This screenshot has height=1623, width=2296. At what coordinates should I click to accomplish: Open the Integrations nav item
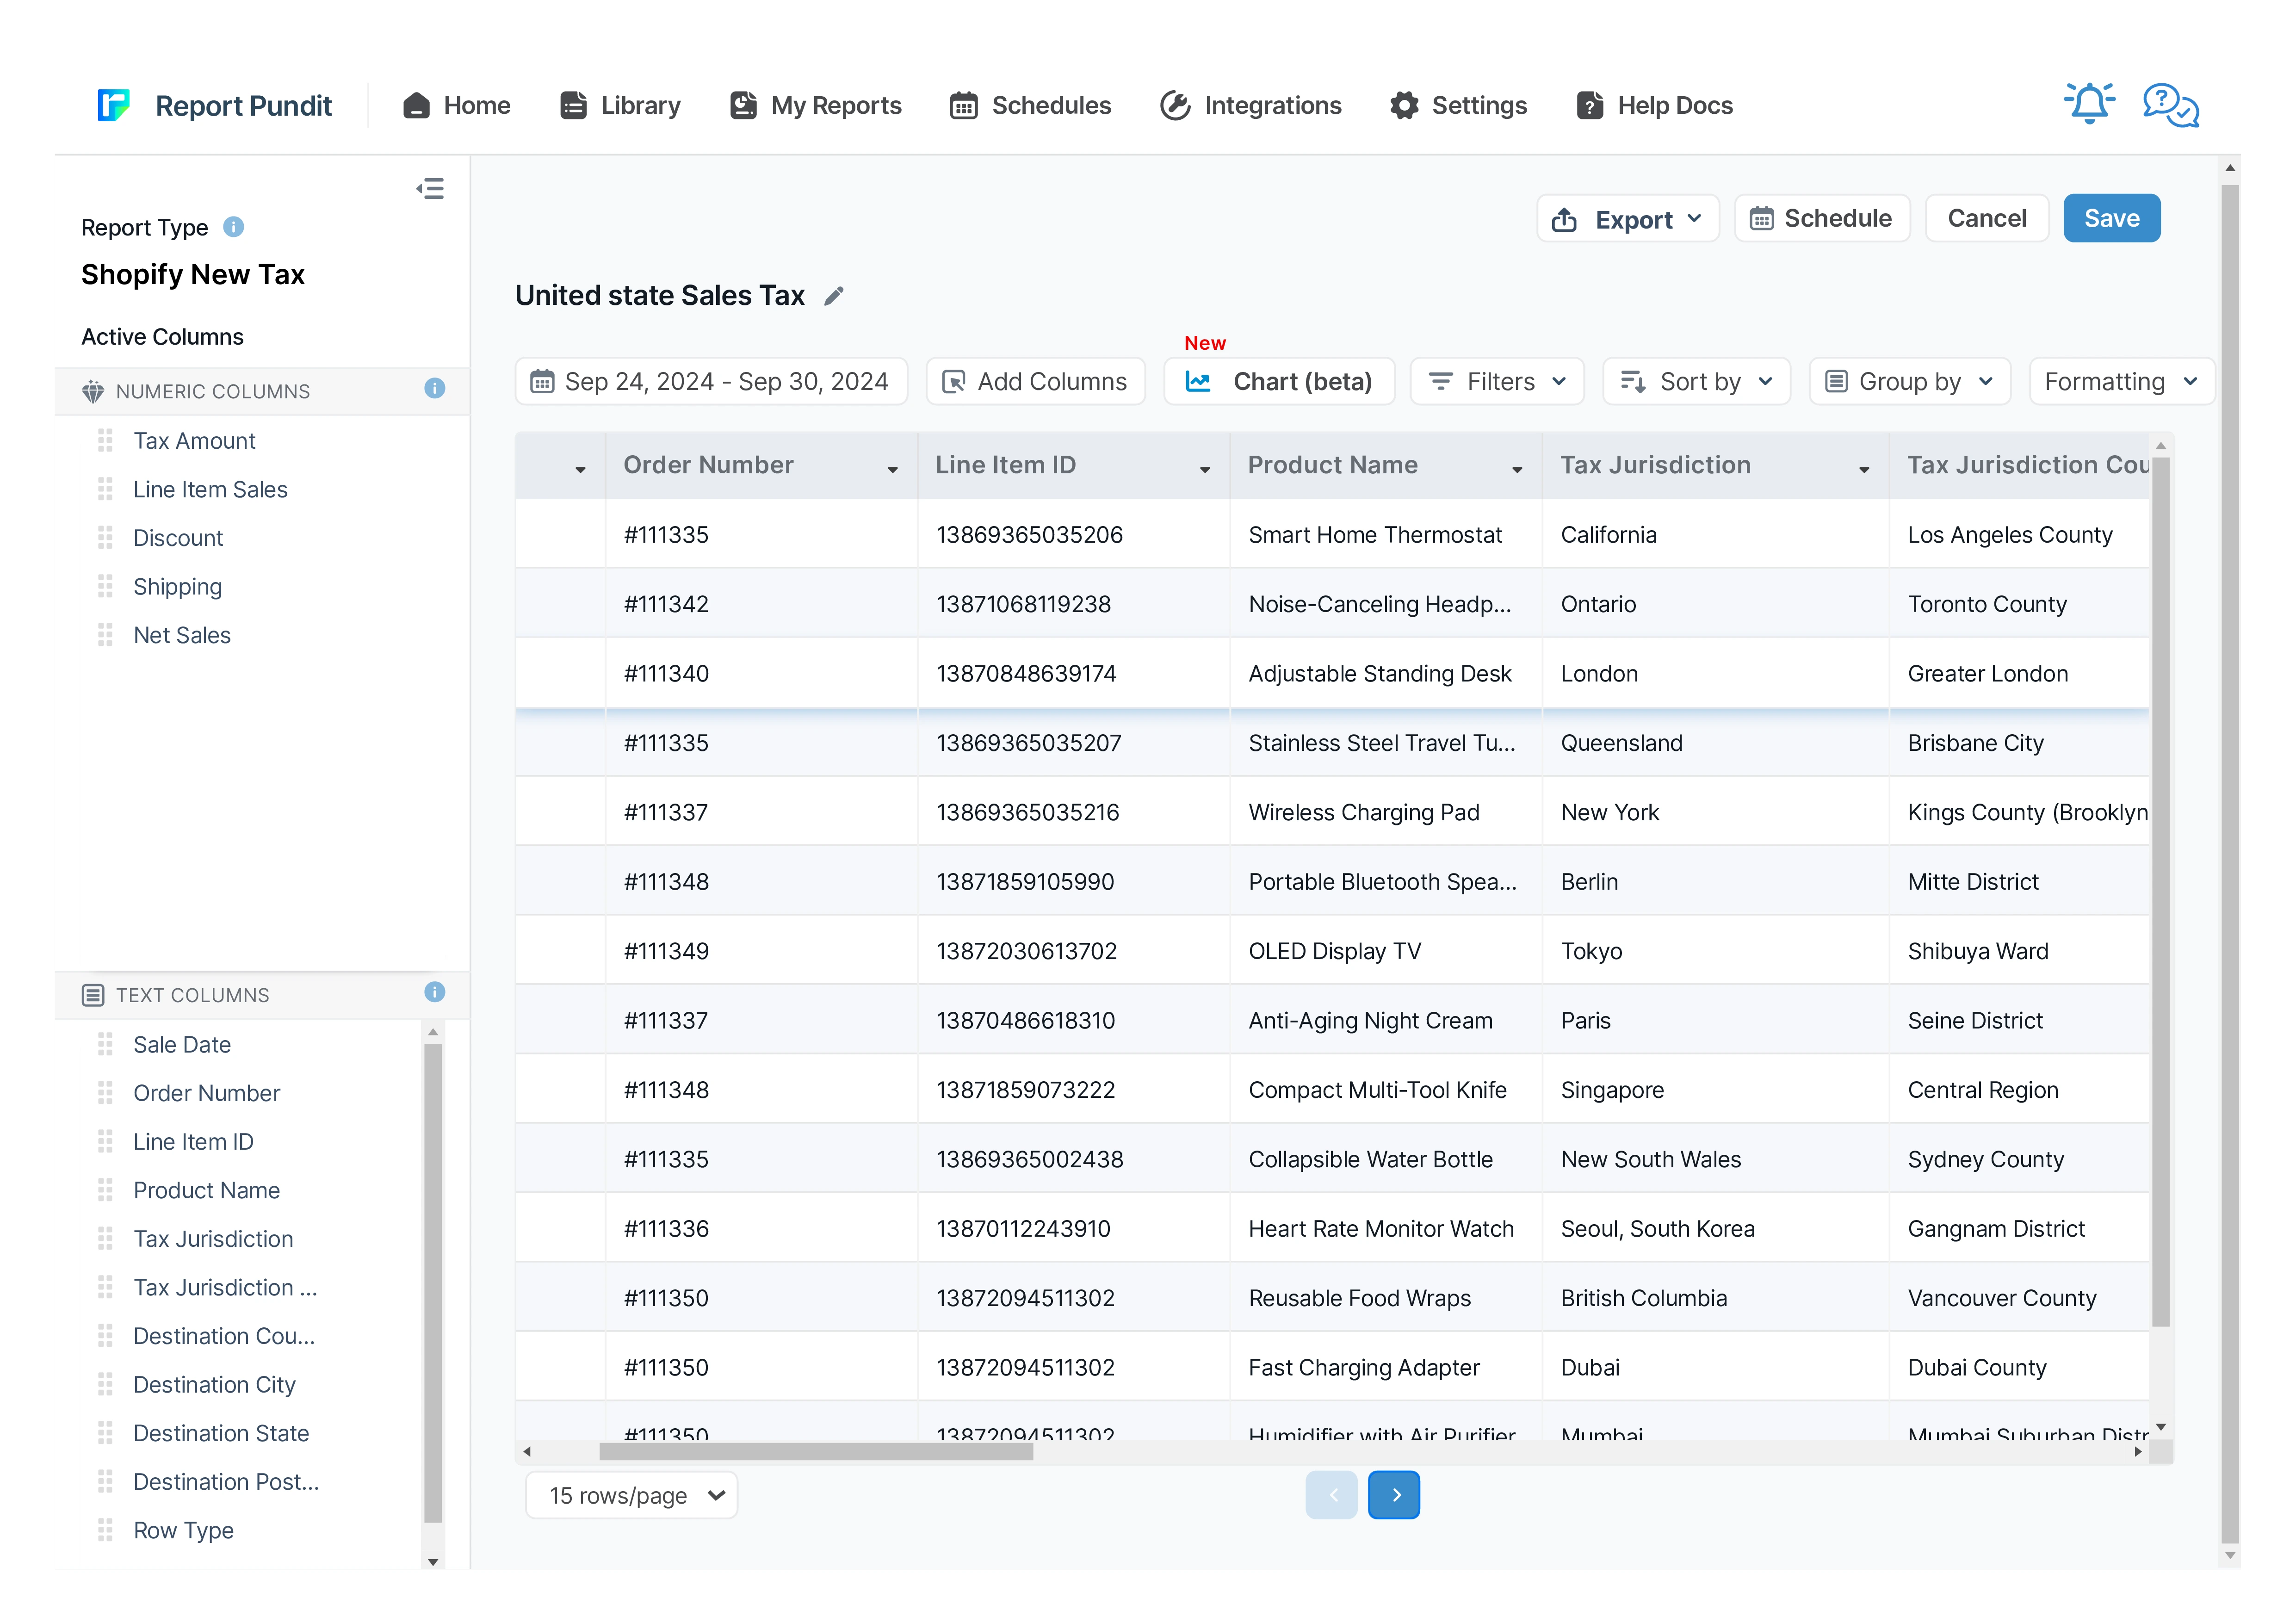[1251, 105]
